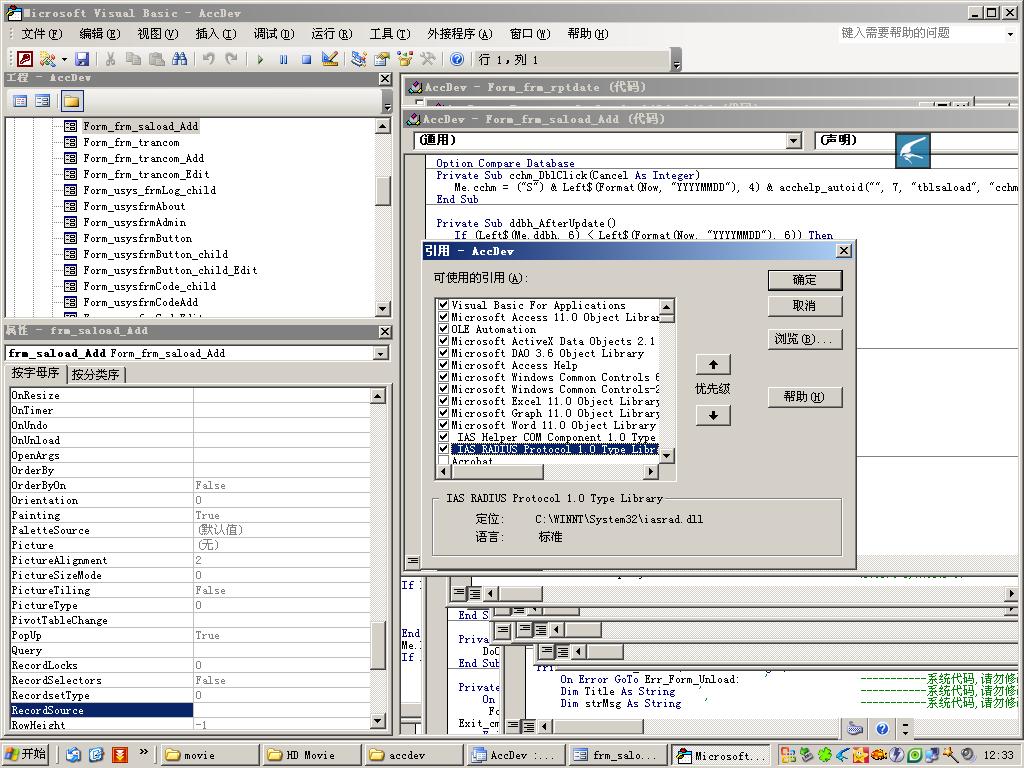Select Form_usysfrmAbout in project tree
This screenshot has height=768, width=1024.
tap(134, 206)
